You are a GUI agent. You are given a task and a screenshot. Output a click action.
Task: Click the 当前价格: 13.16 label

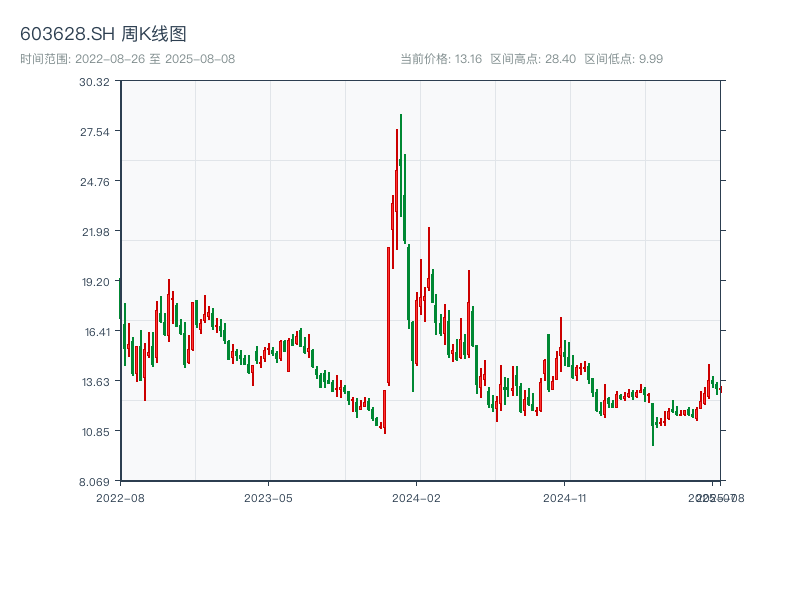tap(441, 59)
